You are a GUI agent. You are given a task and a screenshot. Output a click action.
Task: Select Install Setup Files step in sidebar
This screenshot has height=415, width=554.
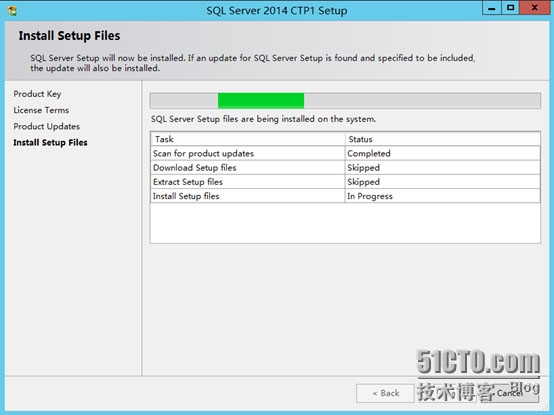pyautogui.click(x=50, y=143)
